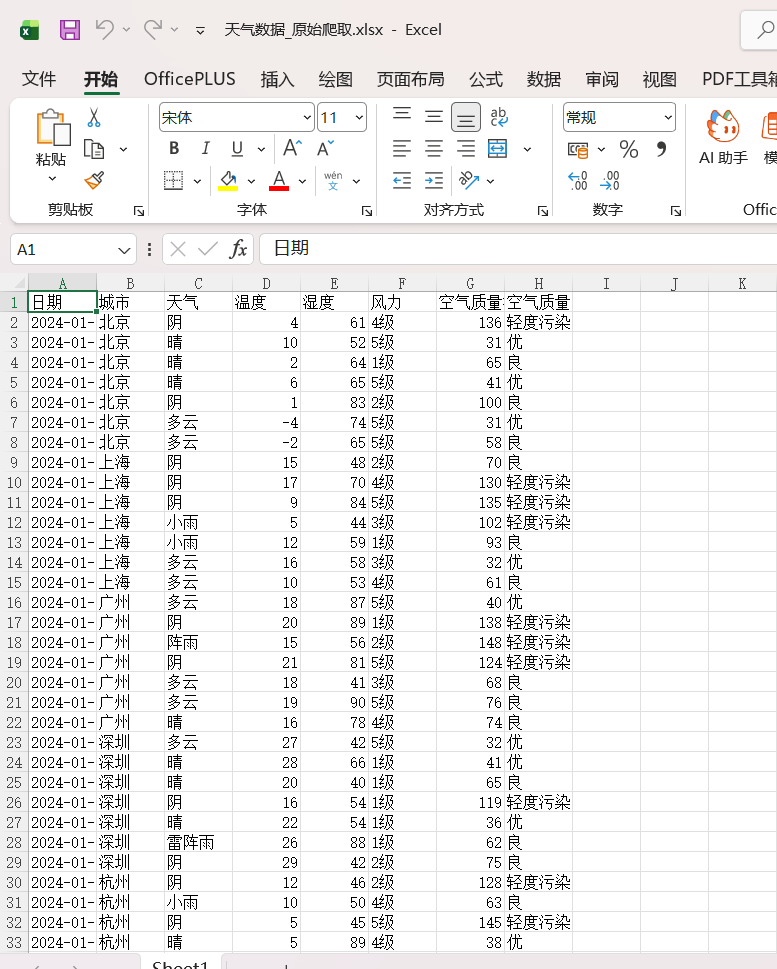Viewport: 777px width, 969px height.
Task: Bottom-align the cell content
Action: point(466,117)
